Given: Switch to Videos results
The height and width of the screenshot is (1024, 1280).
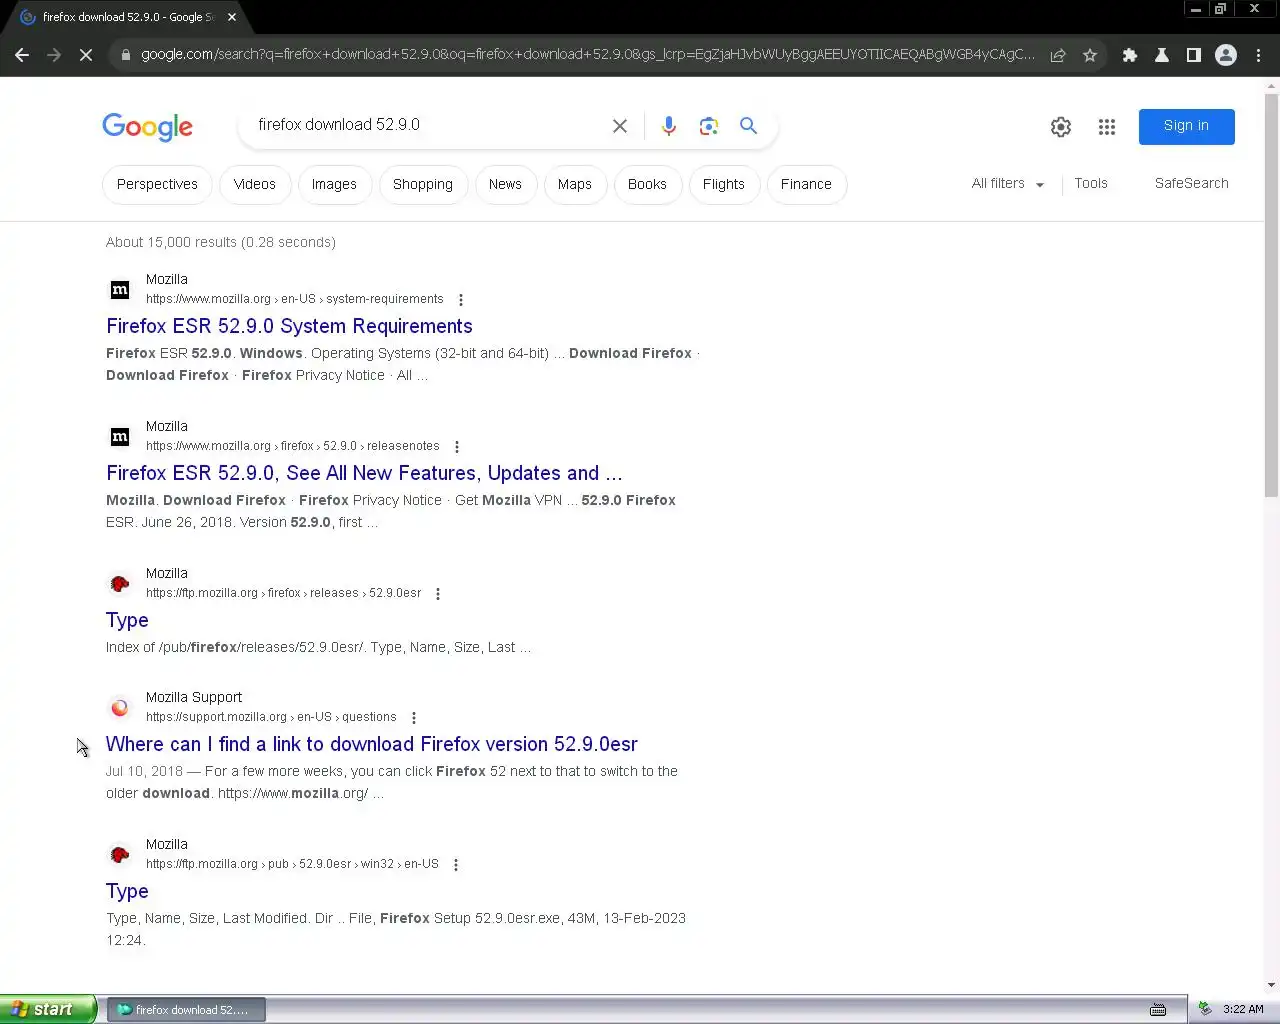Looking at the screenshot, I should point(255,185).
